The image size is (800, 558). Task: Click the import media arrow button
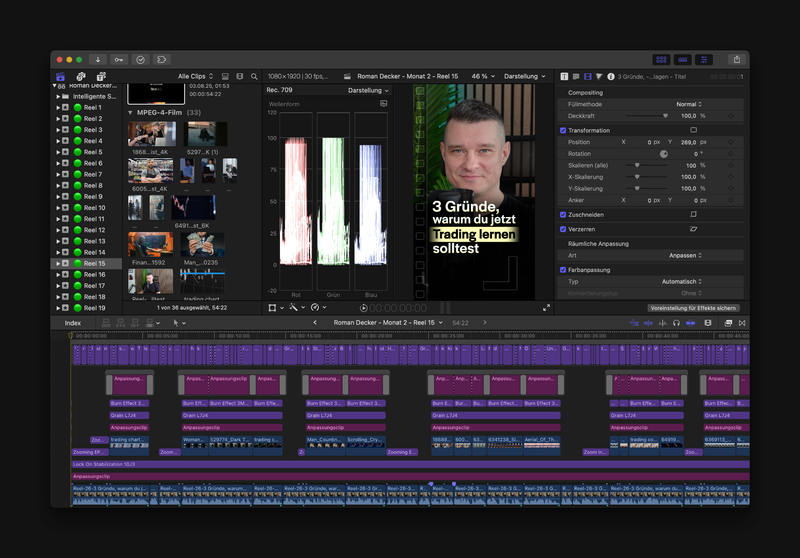tap(97, 60)
